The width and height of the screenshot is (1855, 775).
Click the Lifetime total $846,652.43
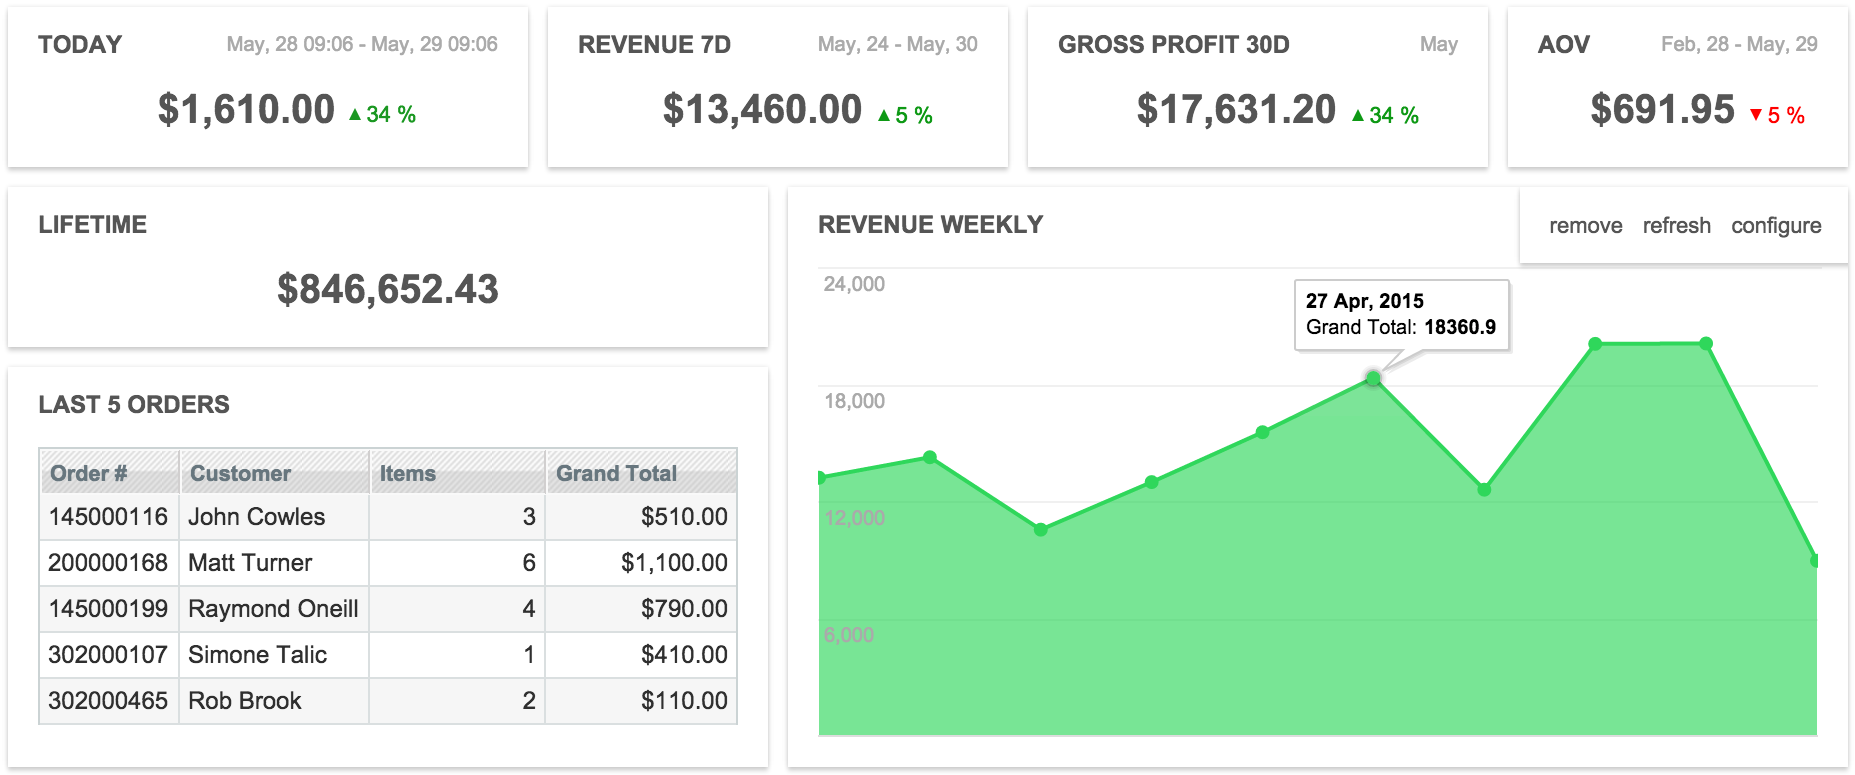click(x=388, y=289)
